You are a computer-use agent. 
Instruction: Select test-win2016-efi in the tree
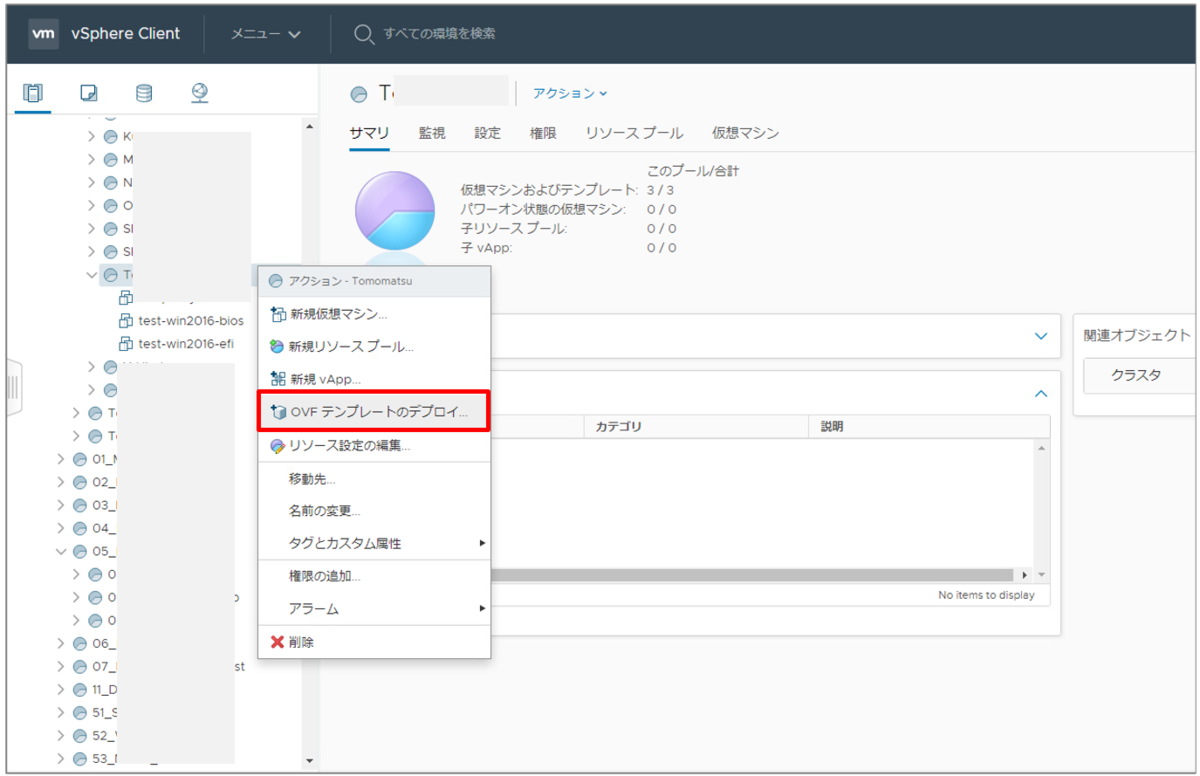pyautogui.click(x=186, y=344)
